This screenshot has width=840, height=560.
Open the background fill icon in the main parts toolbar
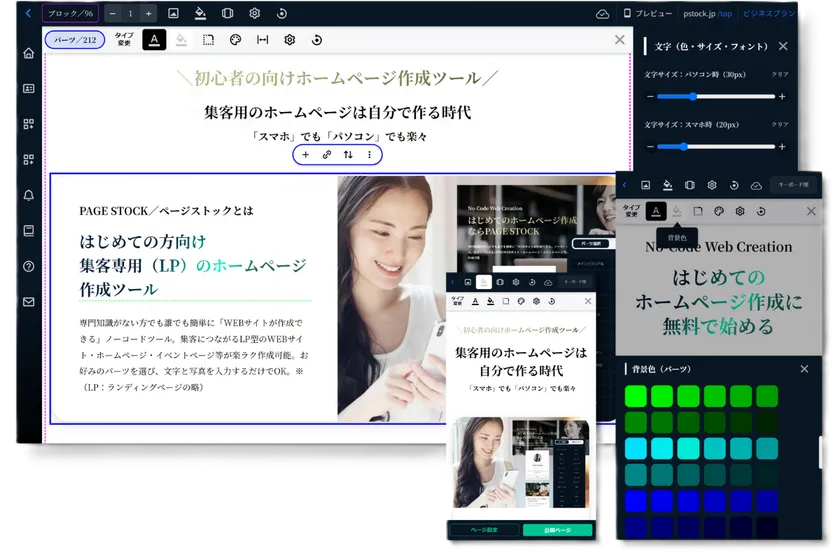pos(181,40)
